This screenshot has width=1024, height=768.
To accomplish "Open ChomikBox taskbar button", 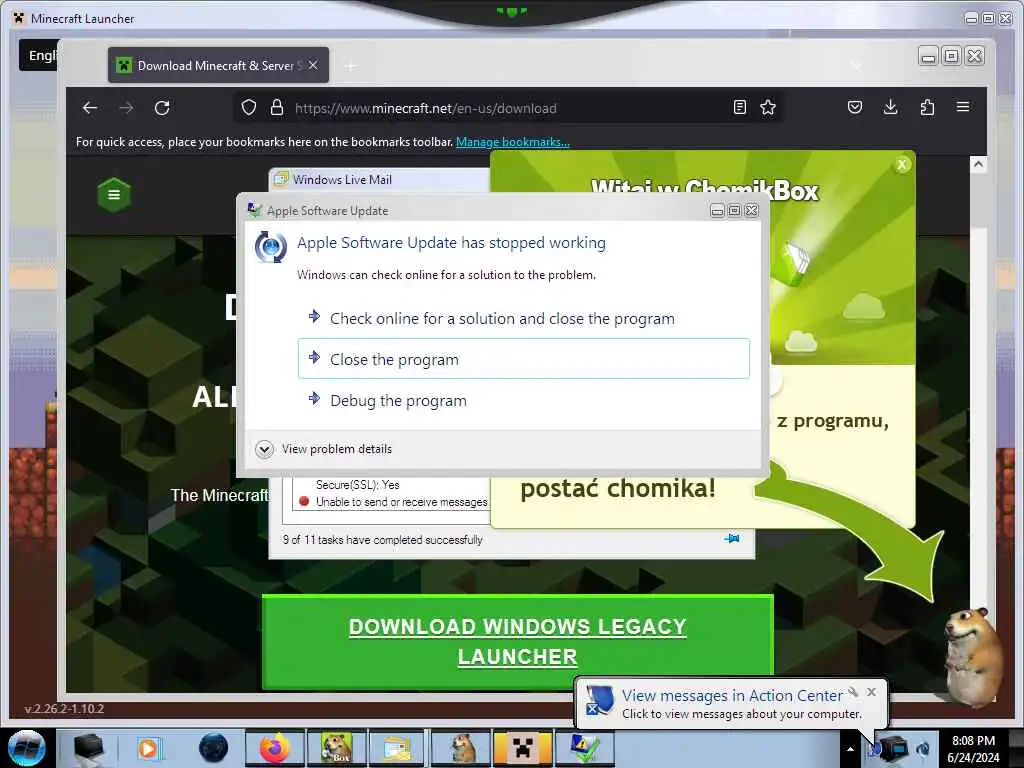I will pos(336,748).
